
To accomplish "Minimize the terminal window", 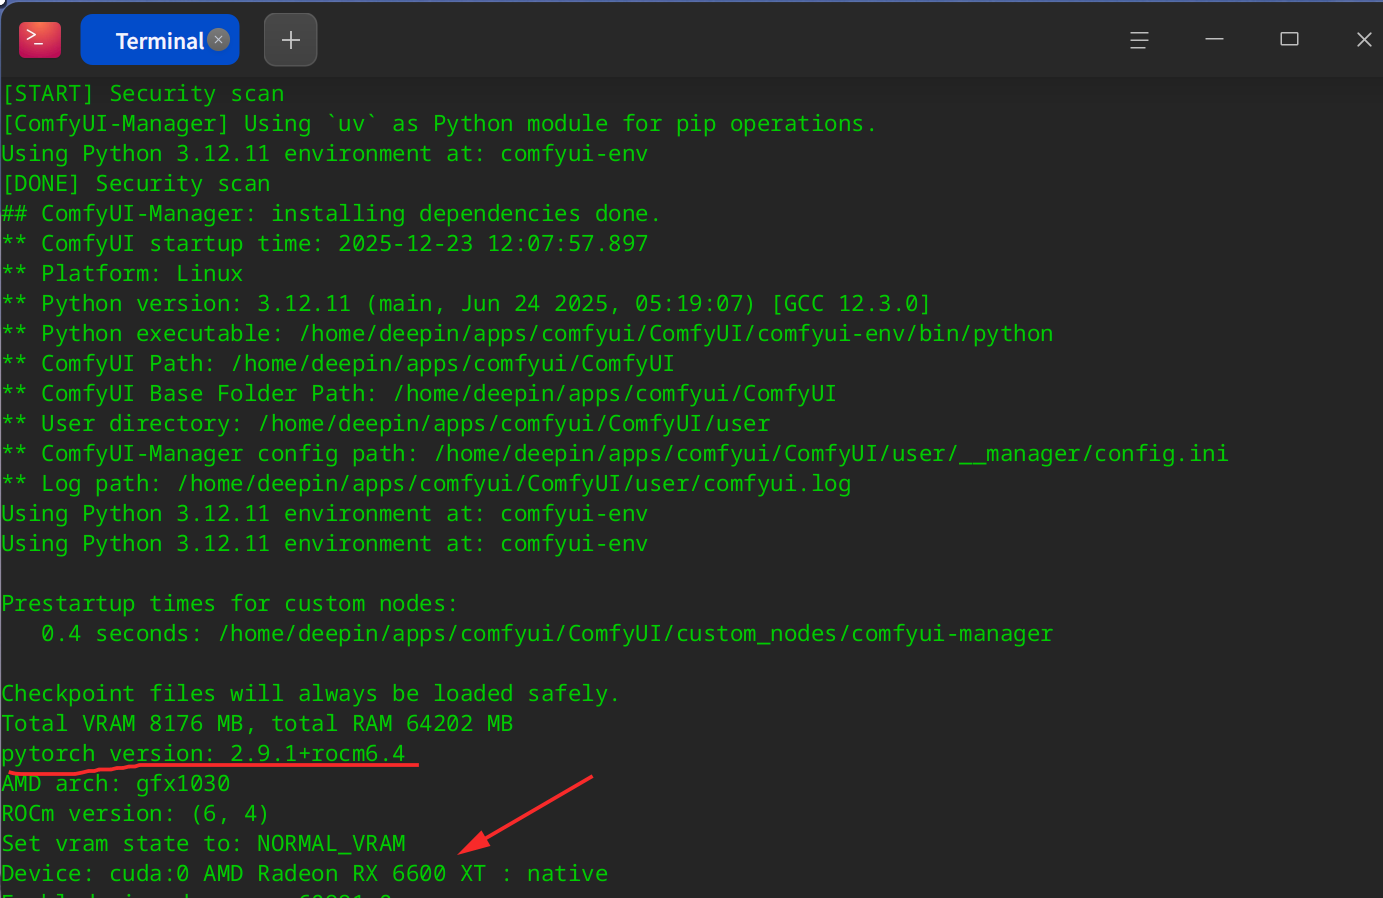I will point(1214,40).
